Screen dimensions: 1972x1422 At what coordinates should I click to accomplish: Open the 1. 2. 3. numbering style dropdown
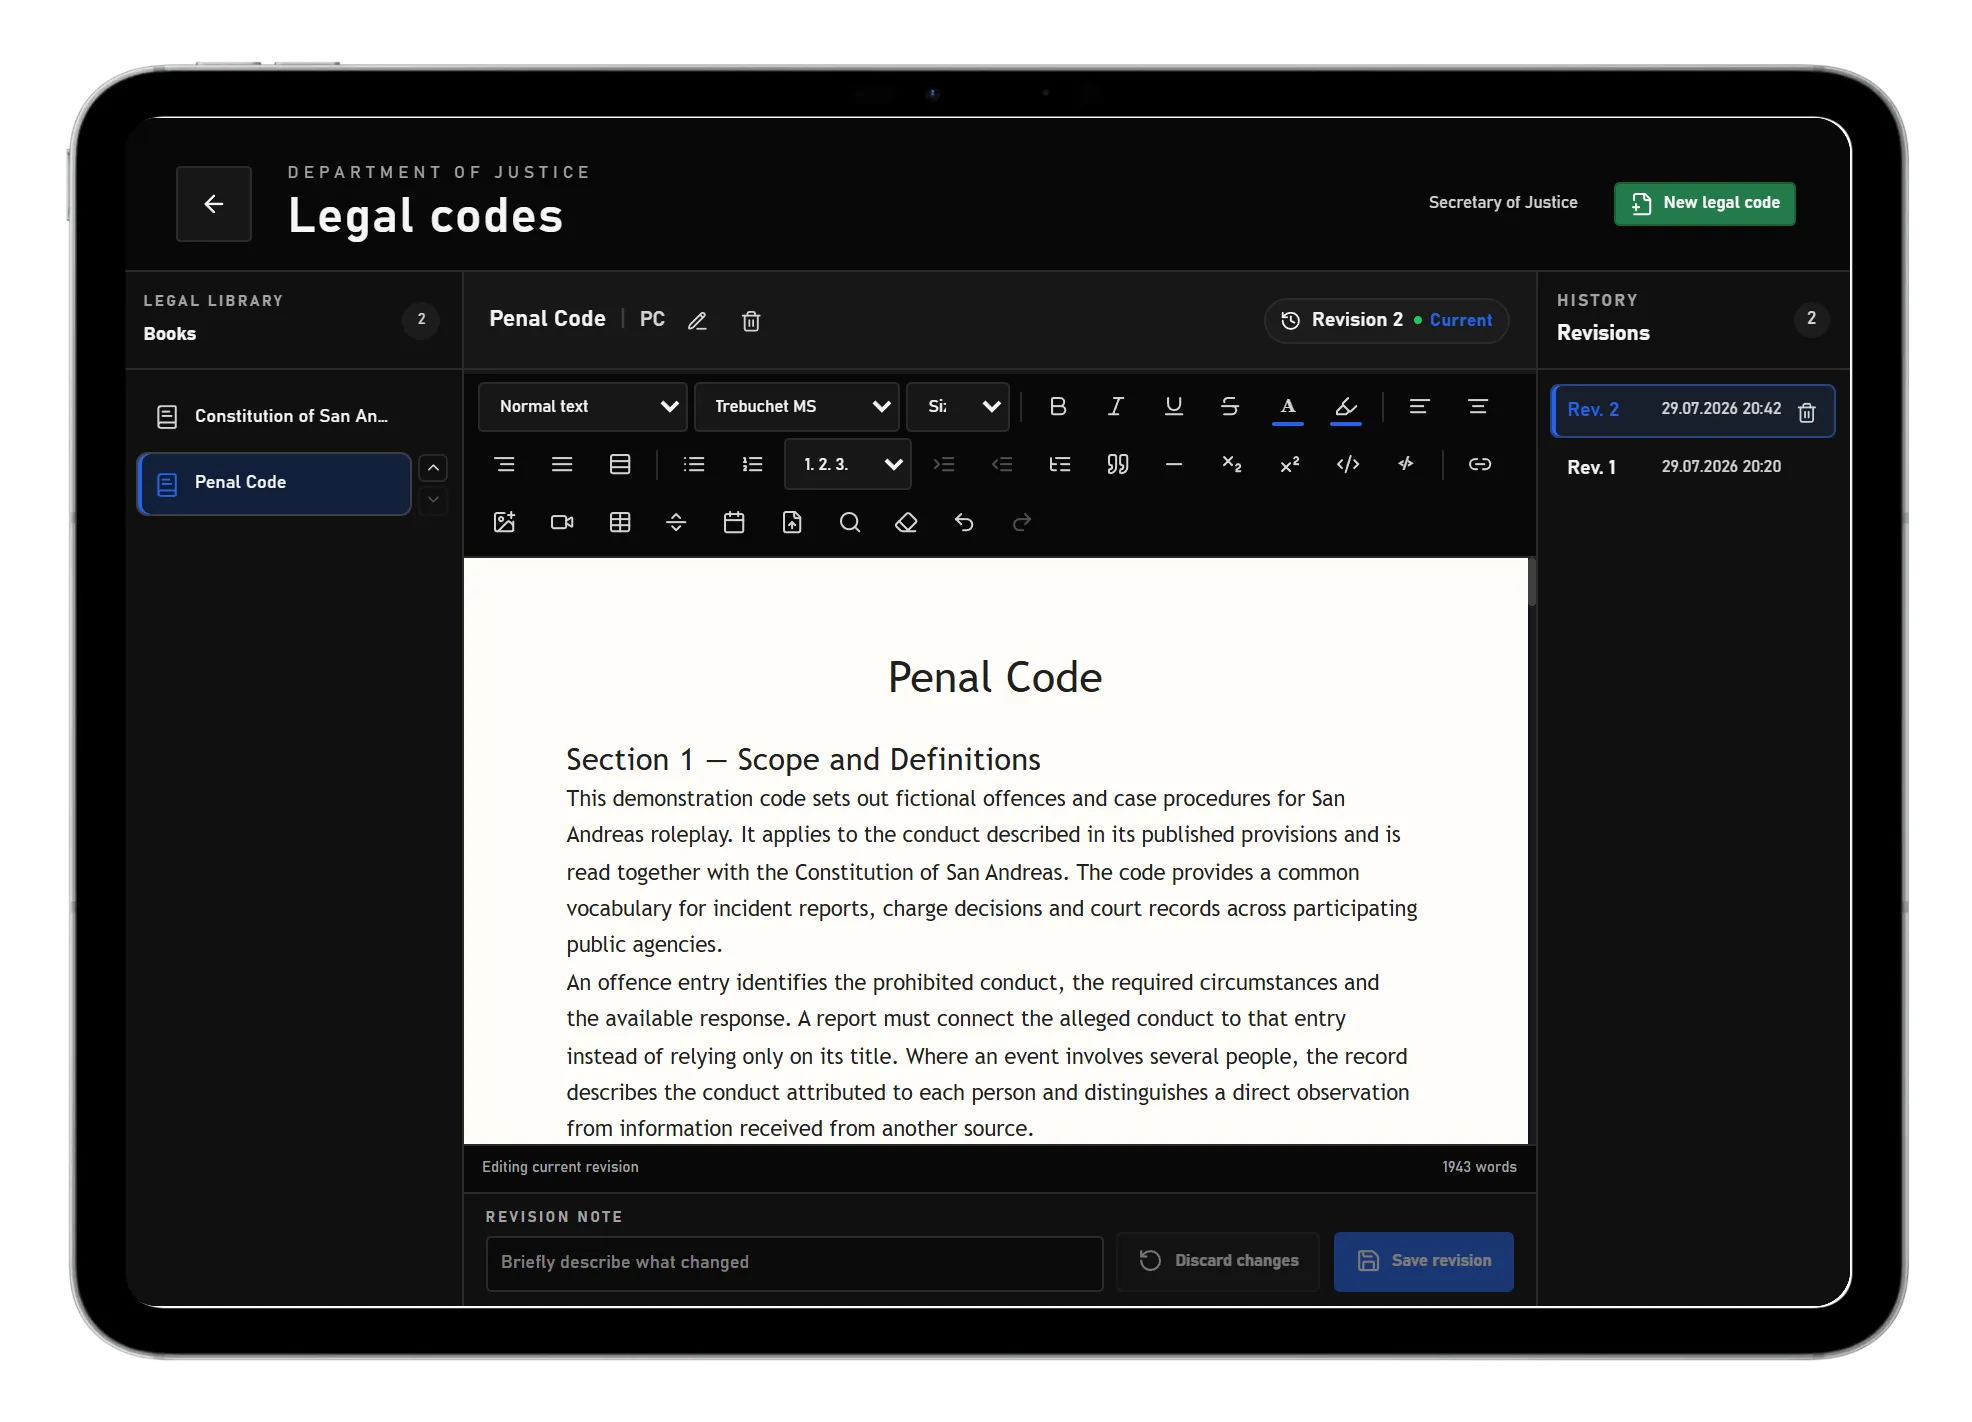pyautogui.click(x=848, y=464)
